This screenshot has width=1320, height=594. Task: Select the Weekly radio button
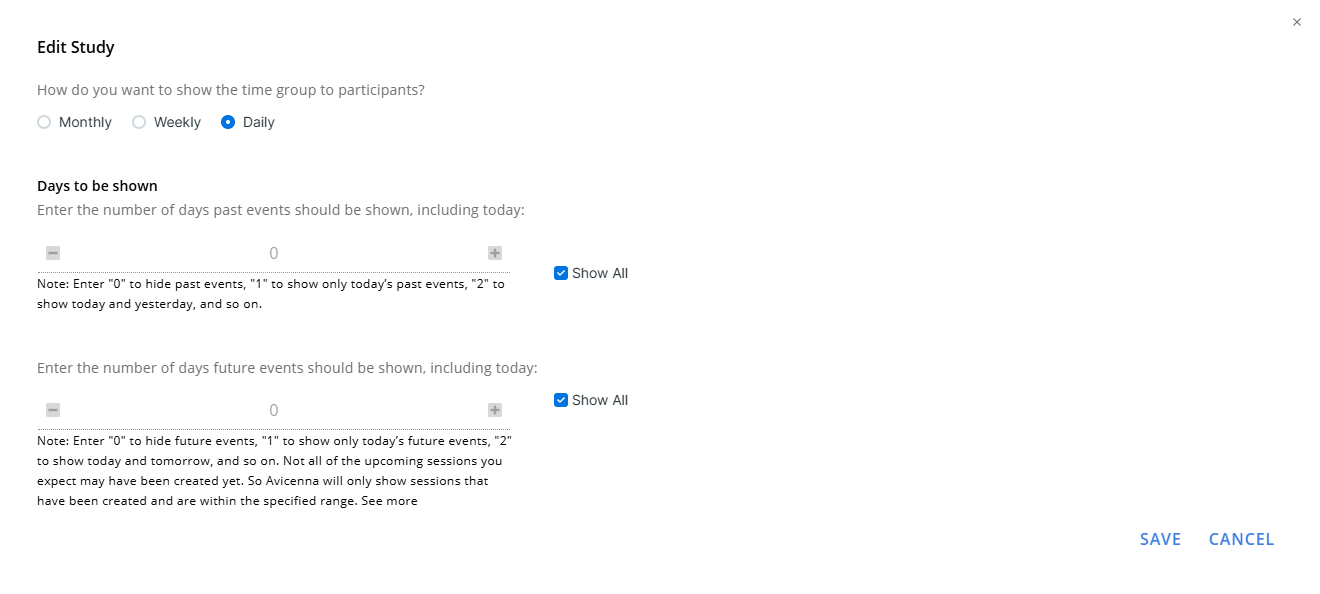(x=139, y=122)
